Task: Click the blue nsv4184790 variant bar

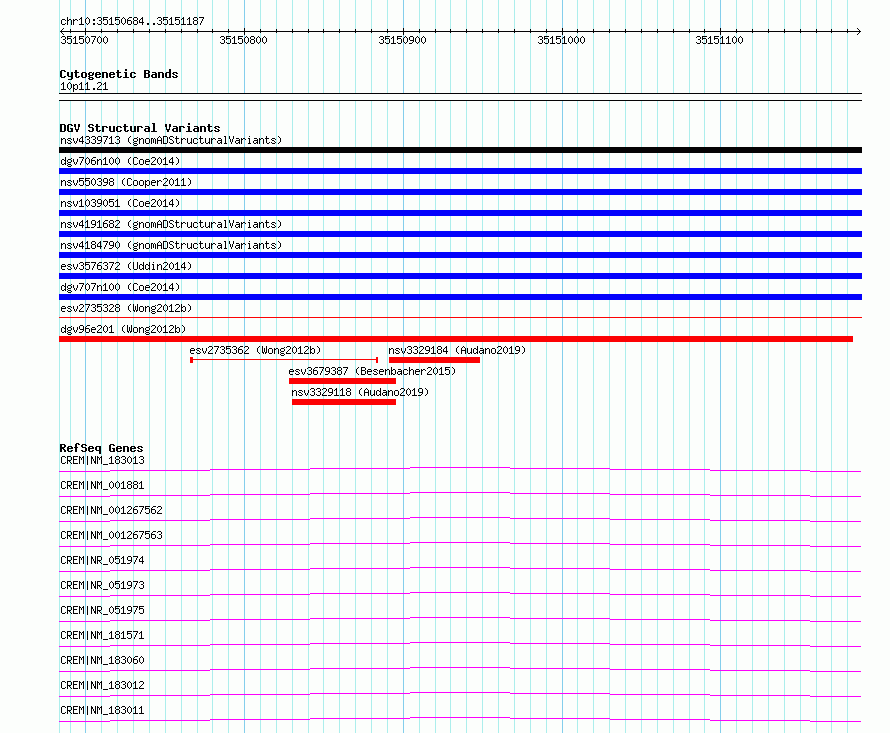Action: click(x=460, y=255)
